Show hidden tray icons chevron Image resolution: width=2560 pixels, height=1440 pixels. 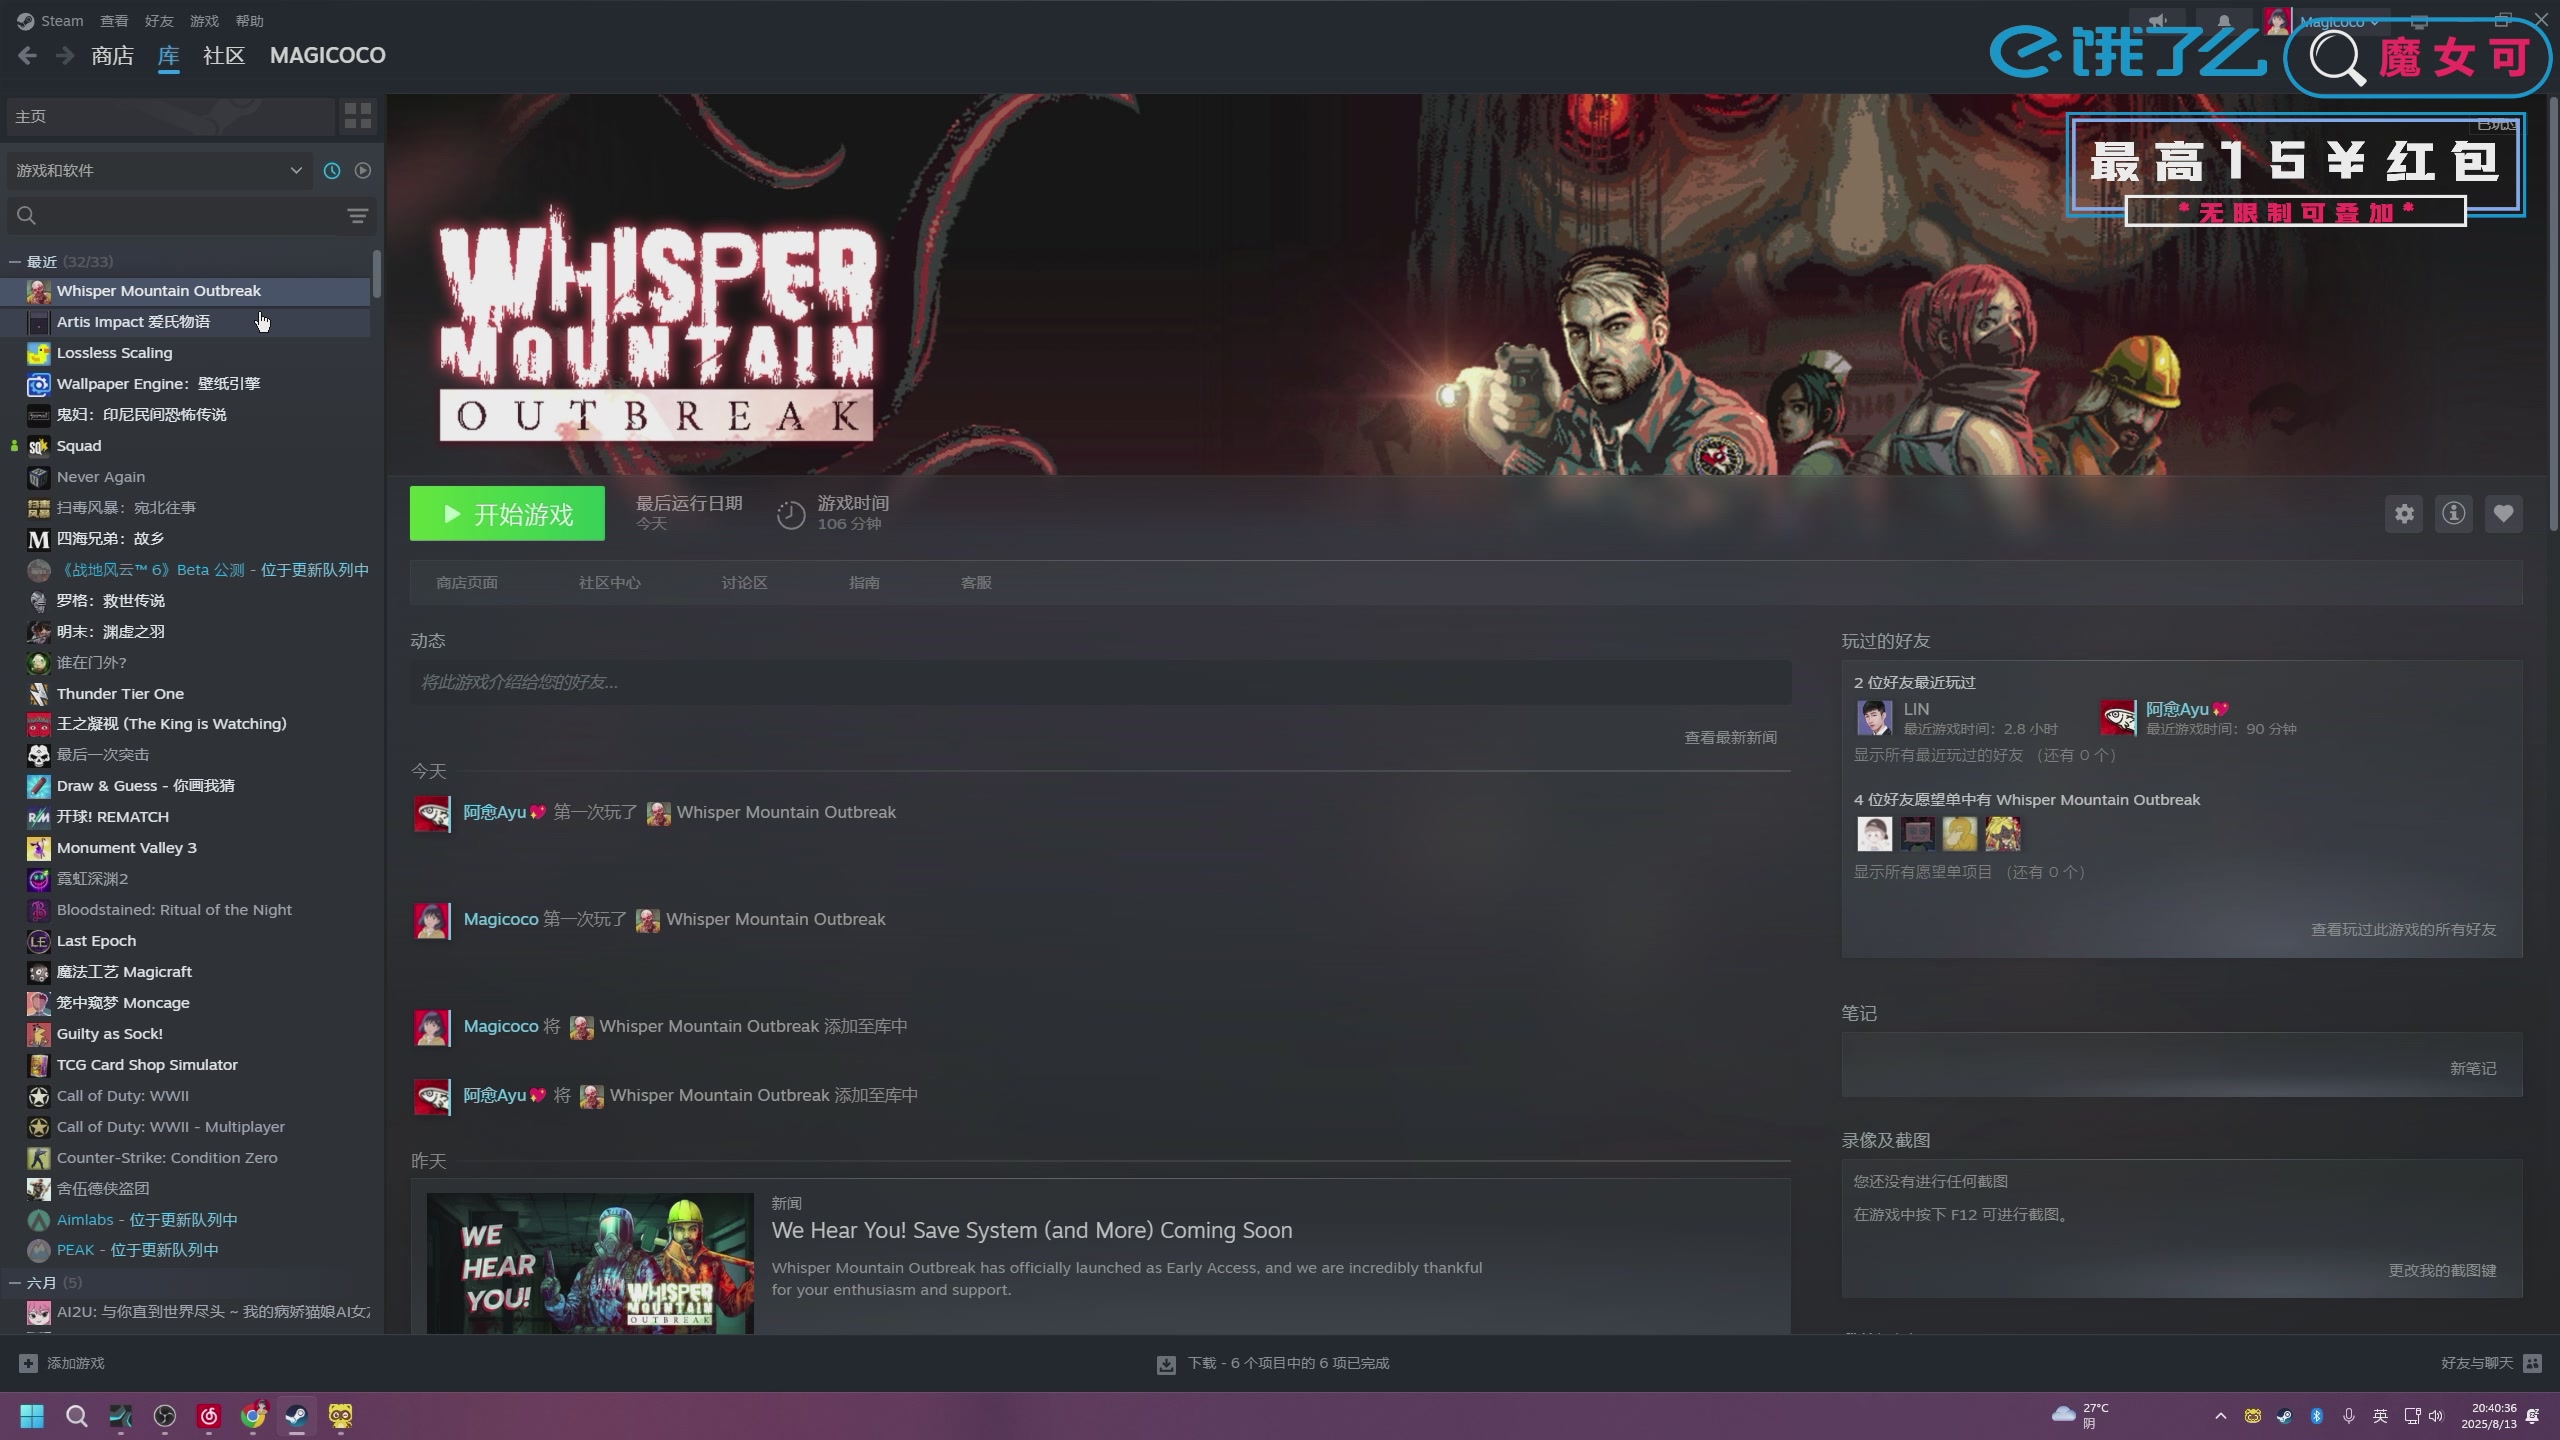[x=2221, y=1416]
